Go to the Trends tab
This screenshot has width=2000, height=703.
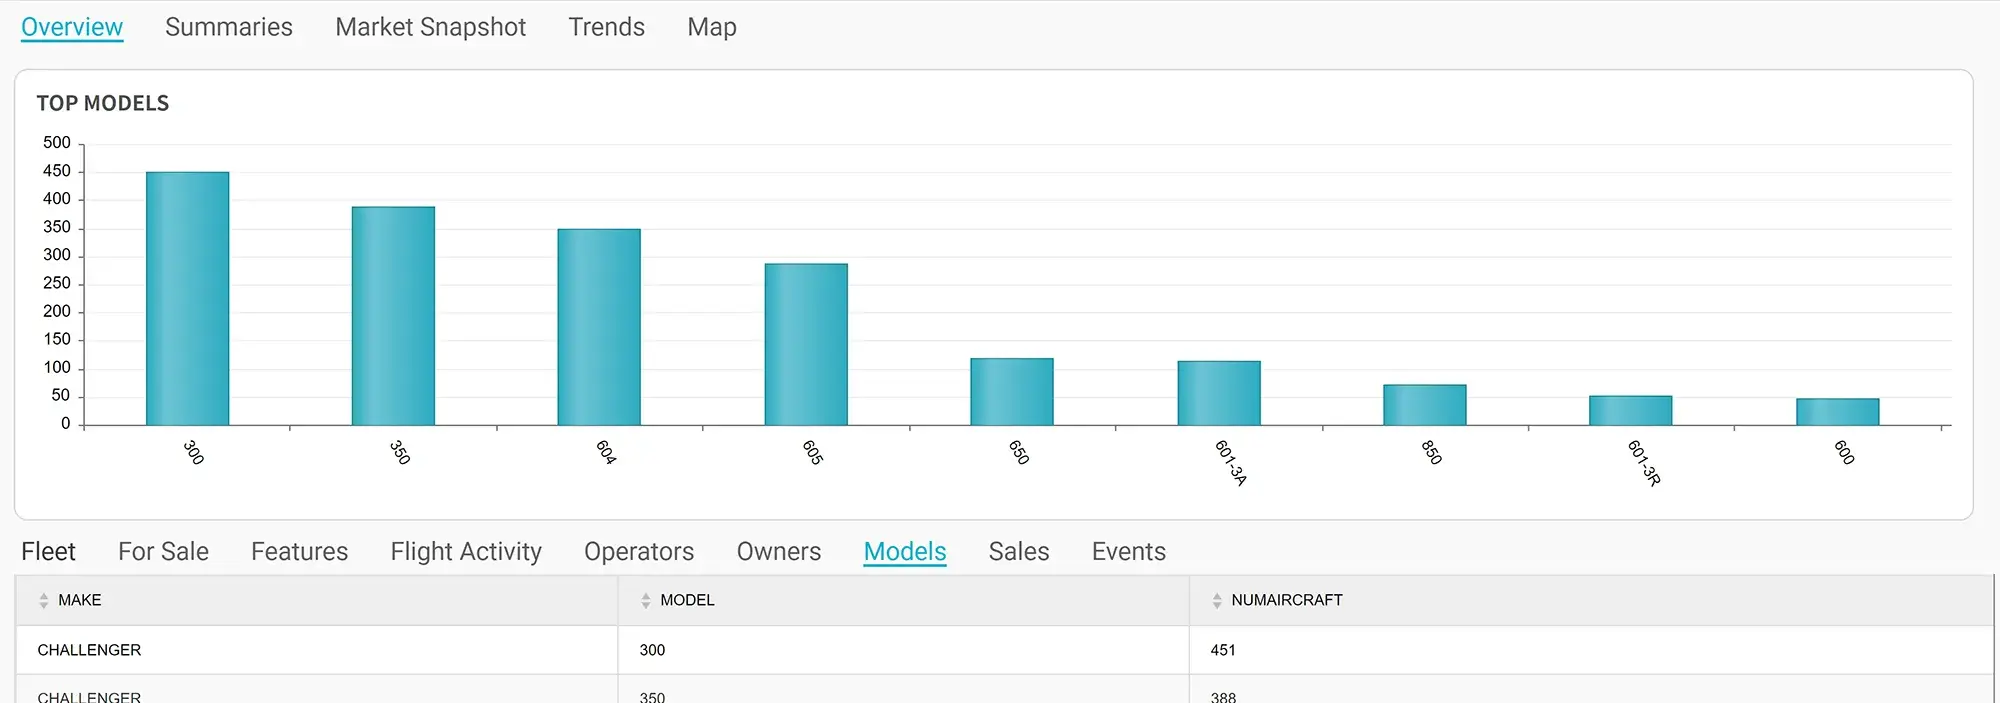click(606, 27)
